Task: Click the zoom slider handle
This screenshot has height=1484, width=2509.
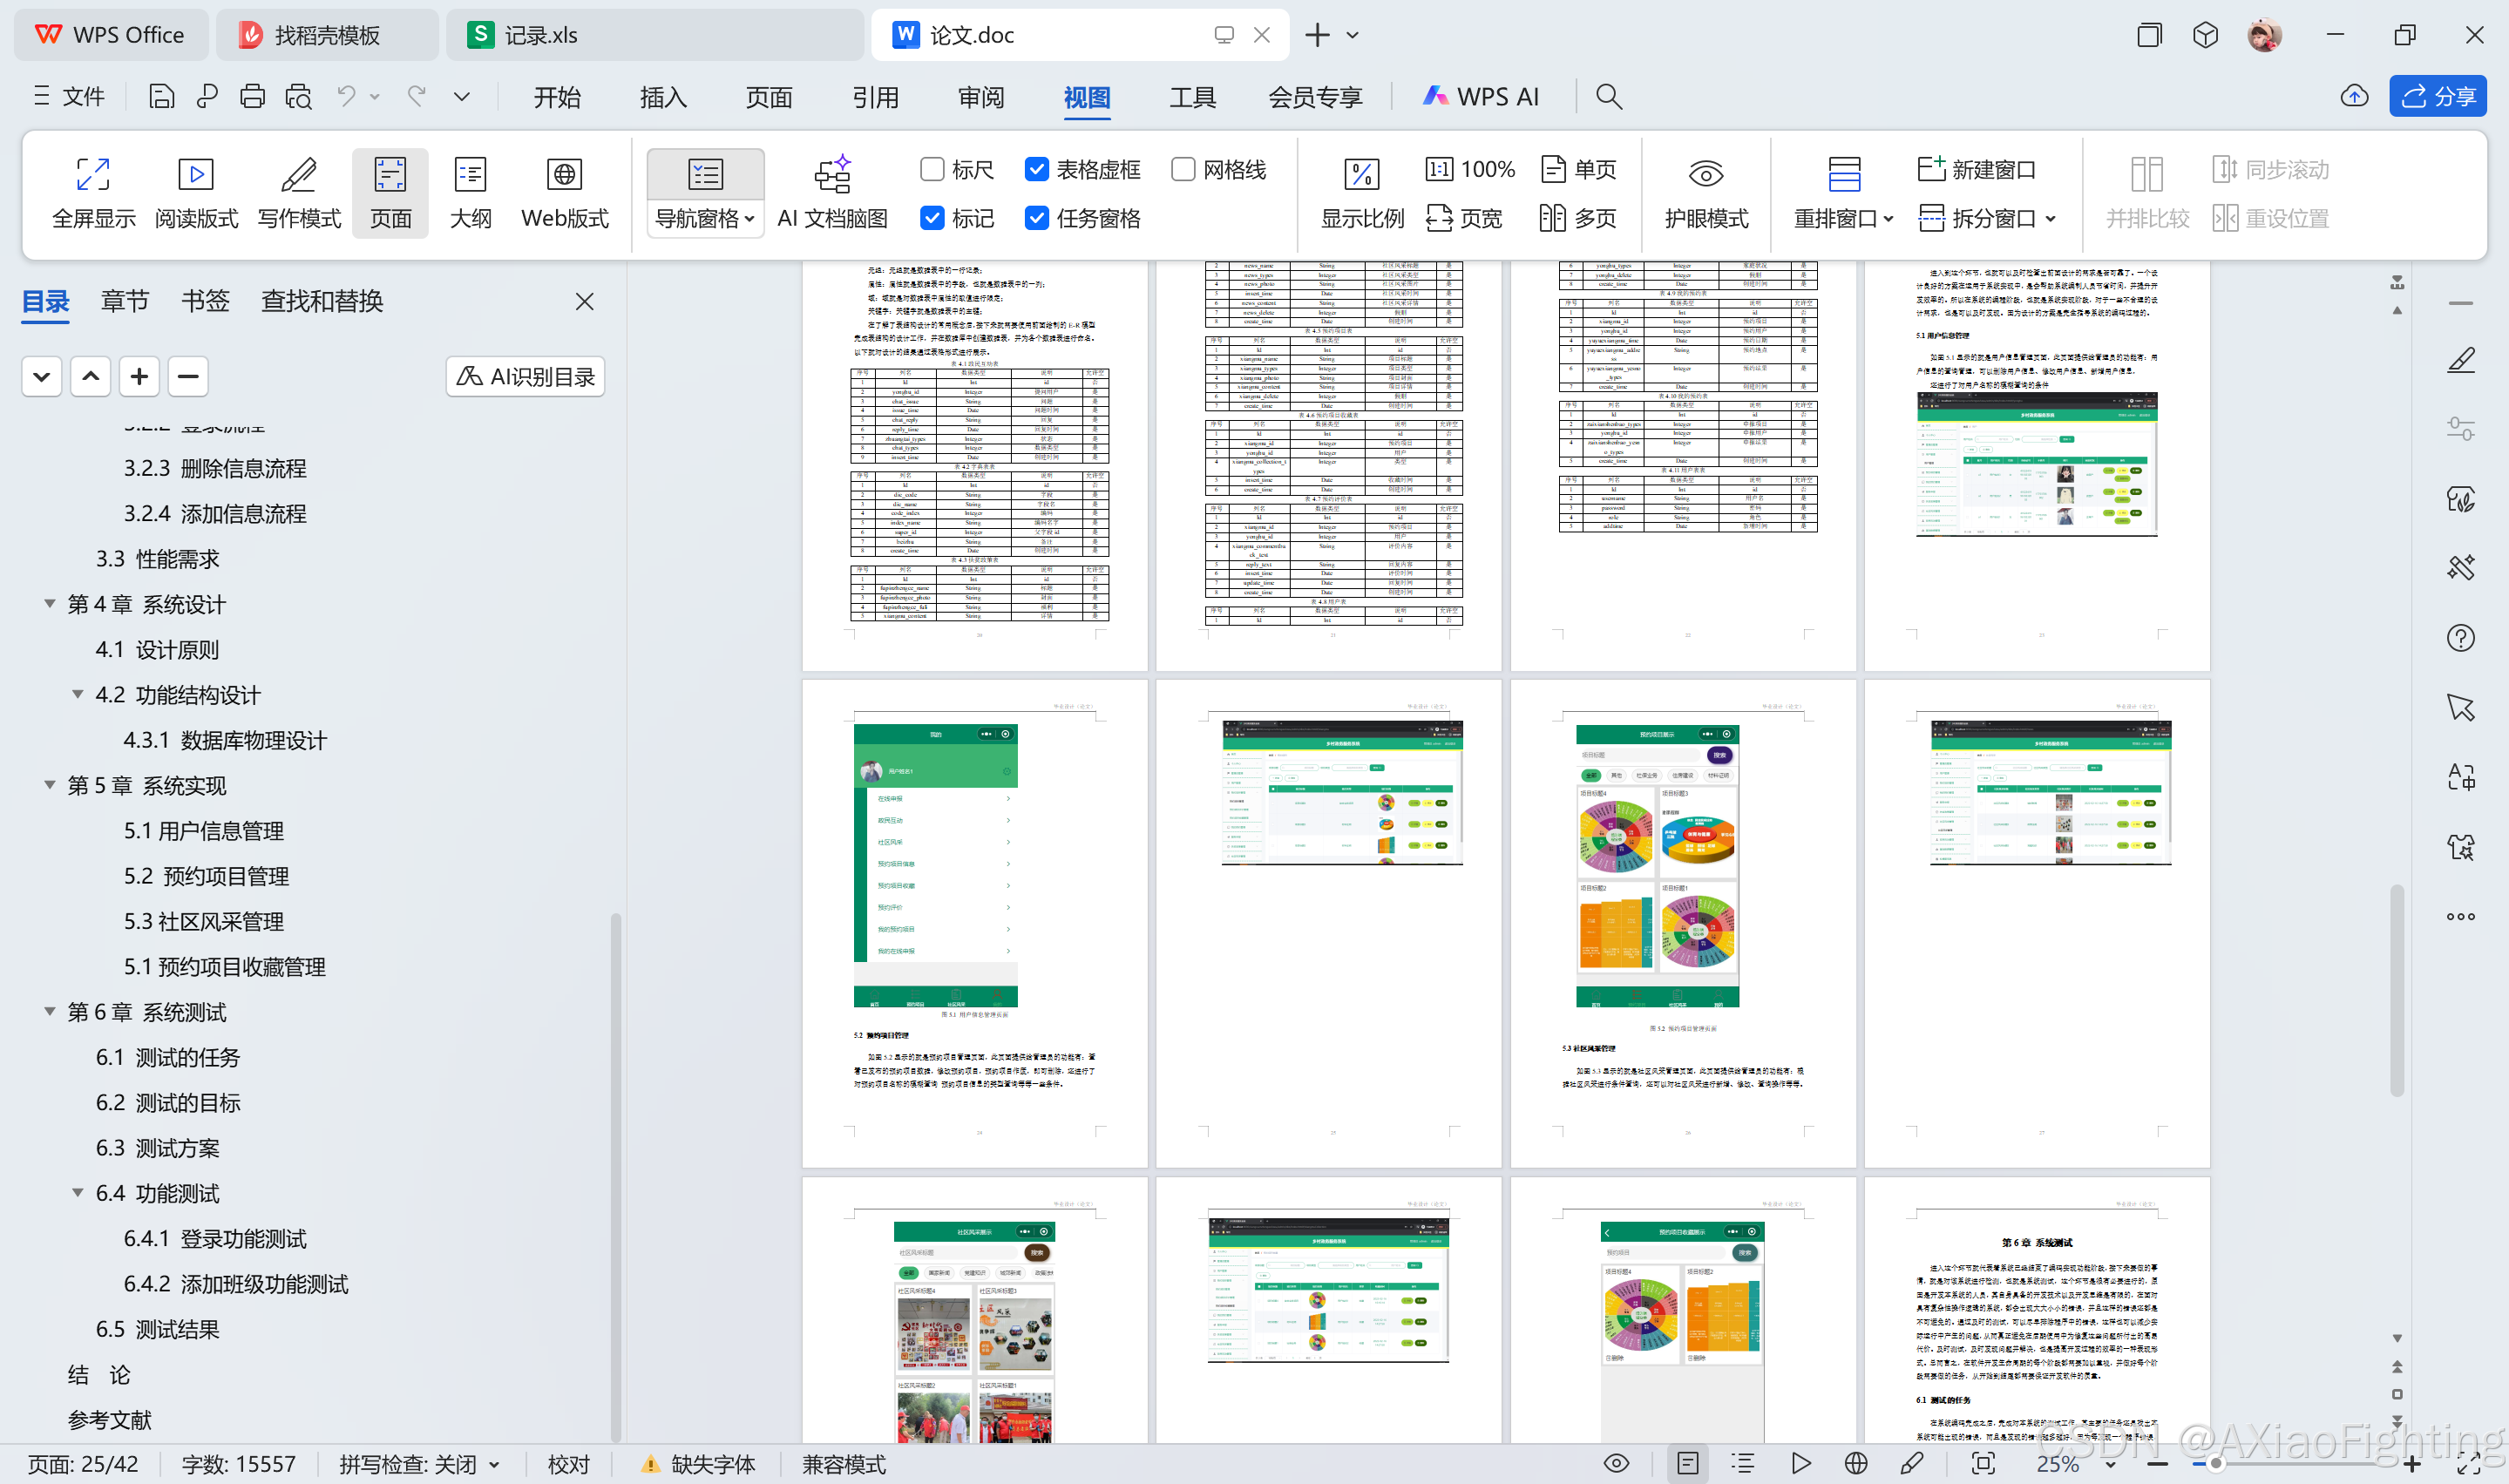Action: (x=2216, y=1464)
